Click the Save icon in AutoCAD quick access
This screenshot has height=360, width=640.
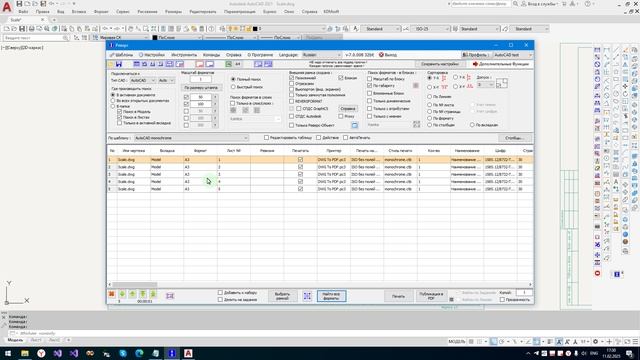tap(19, 4)
